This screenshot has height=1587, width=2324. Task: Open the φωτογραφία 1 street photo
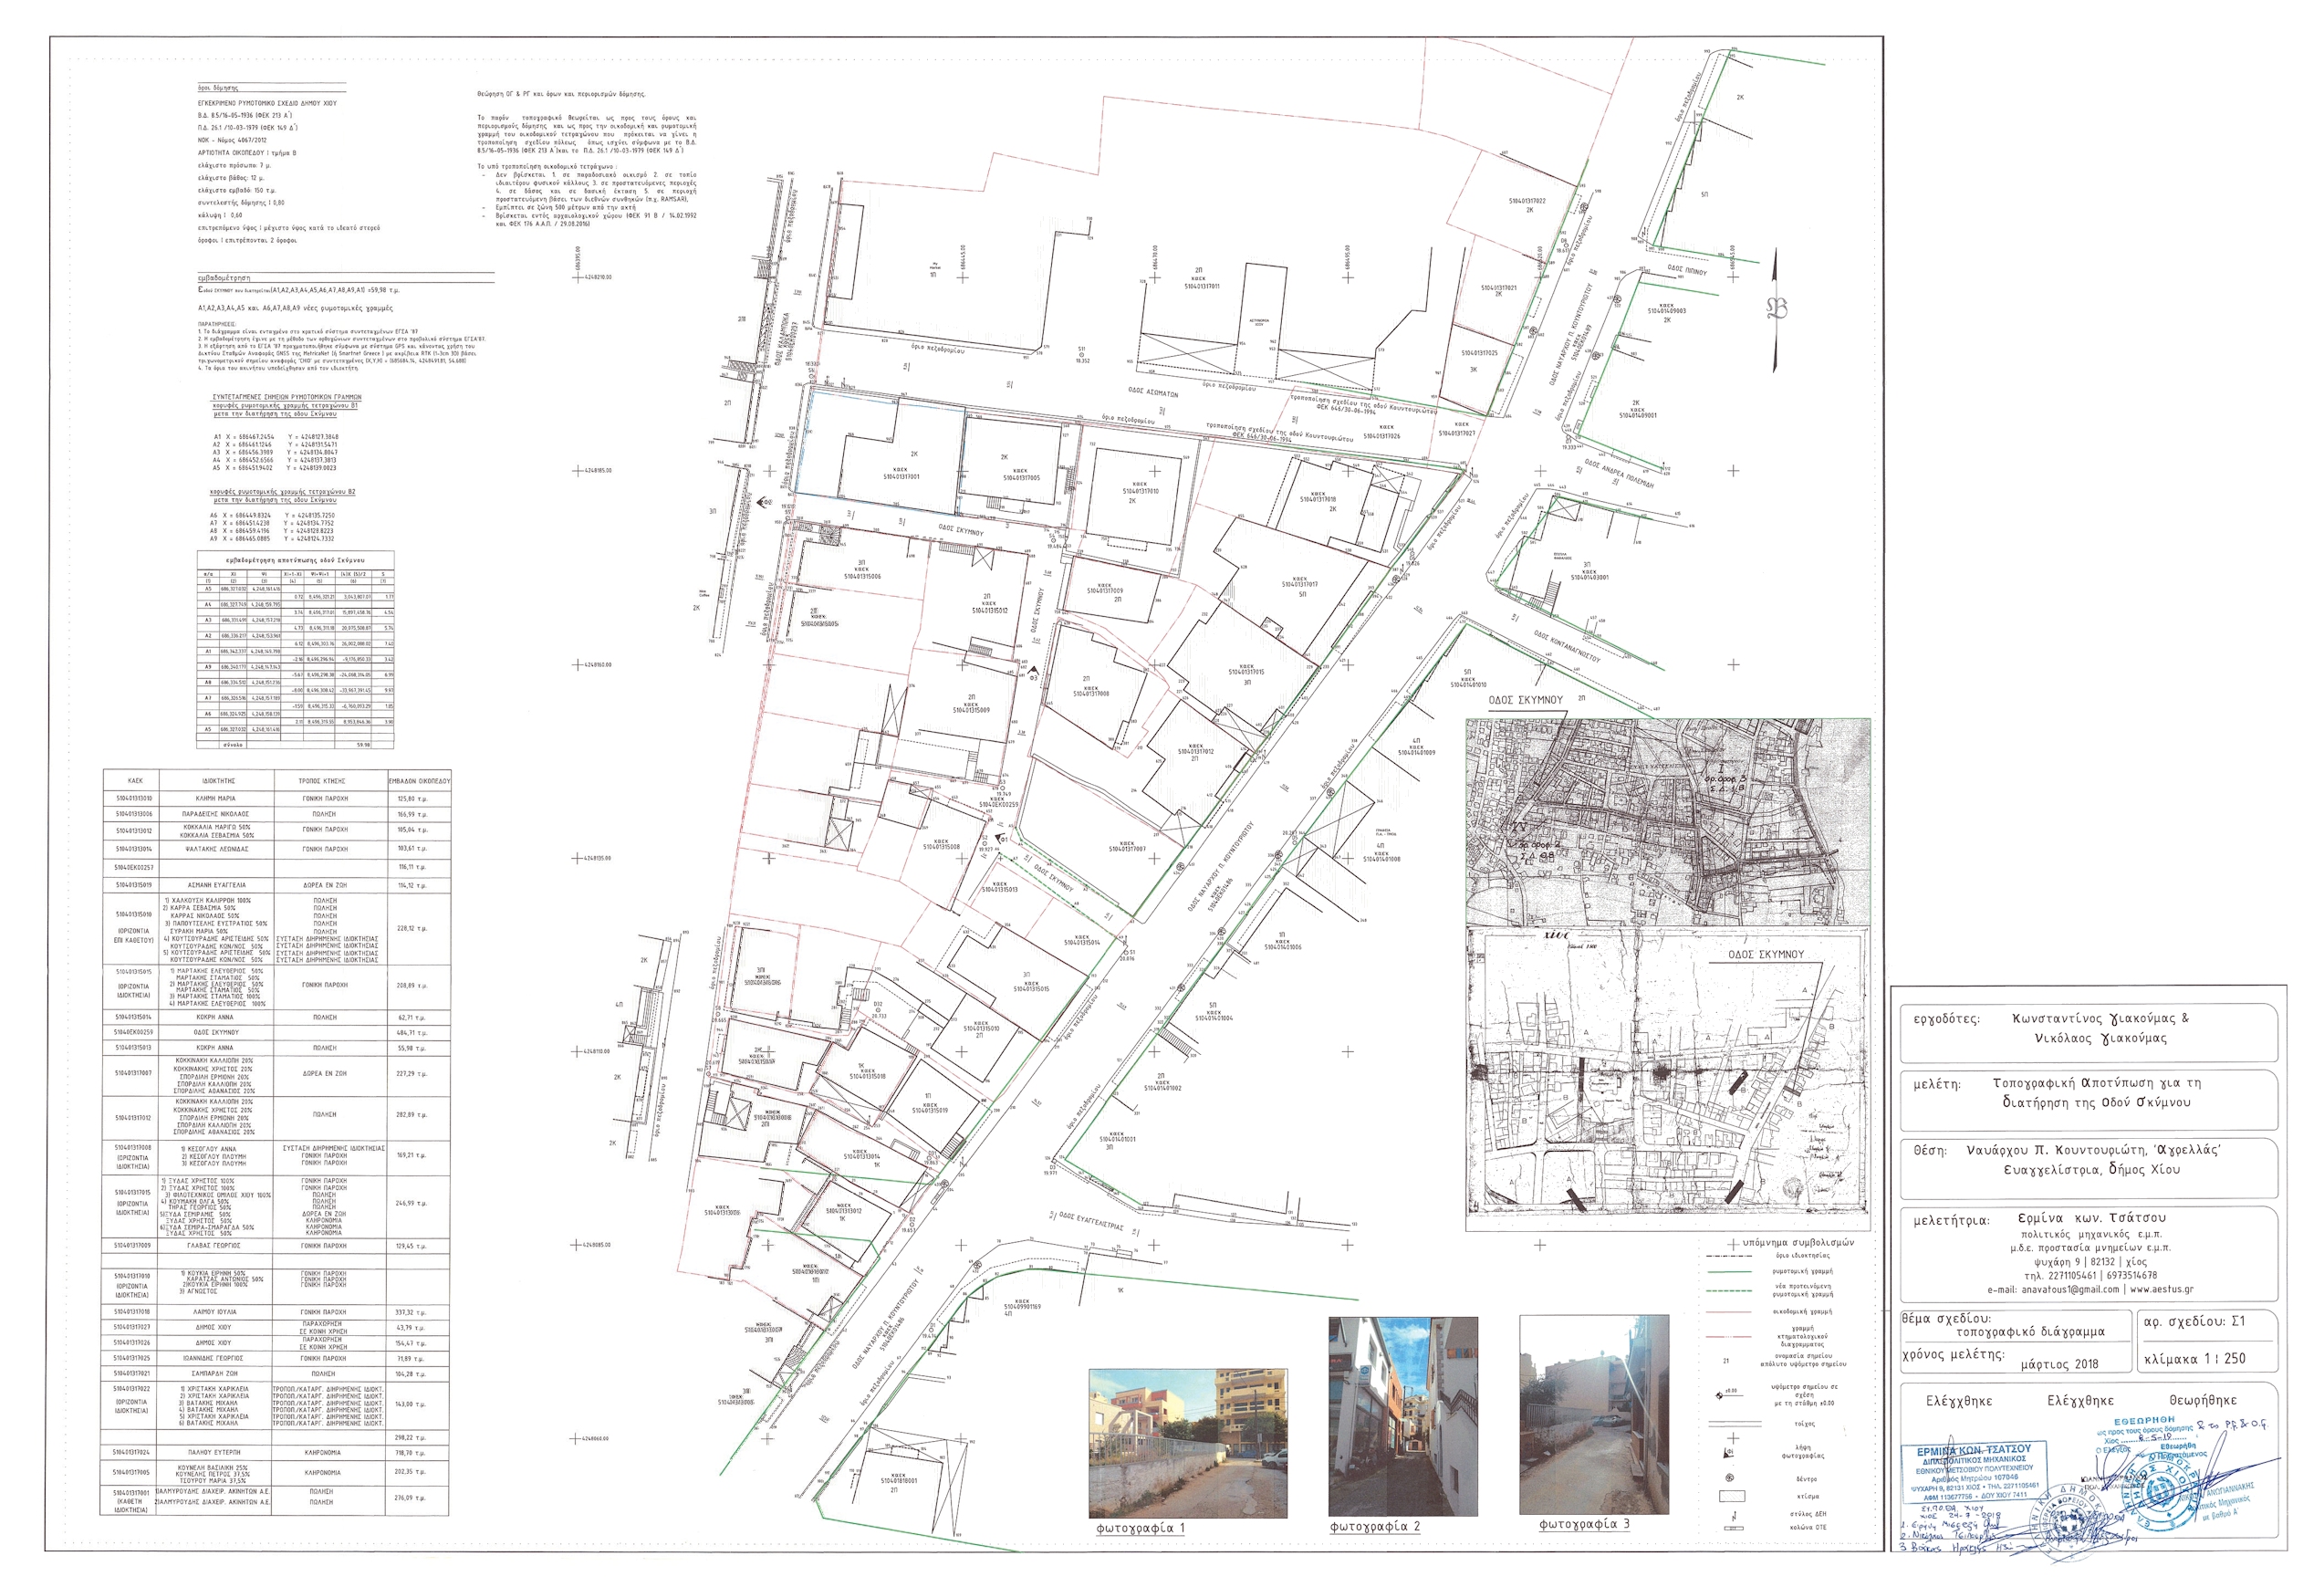(1187, 1443)
